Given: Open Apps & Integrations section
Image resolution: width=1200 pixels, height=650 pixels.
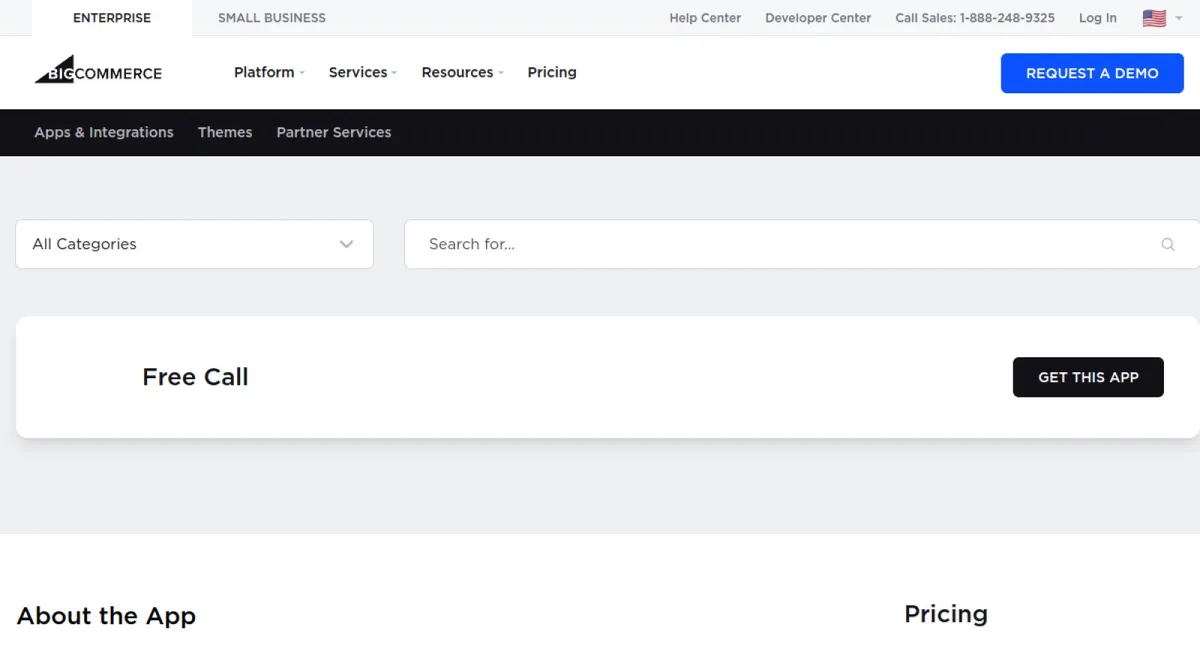Looking at the screenshot, I should pyautogui.click(x=104, y=132).
